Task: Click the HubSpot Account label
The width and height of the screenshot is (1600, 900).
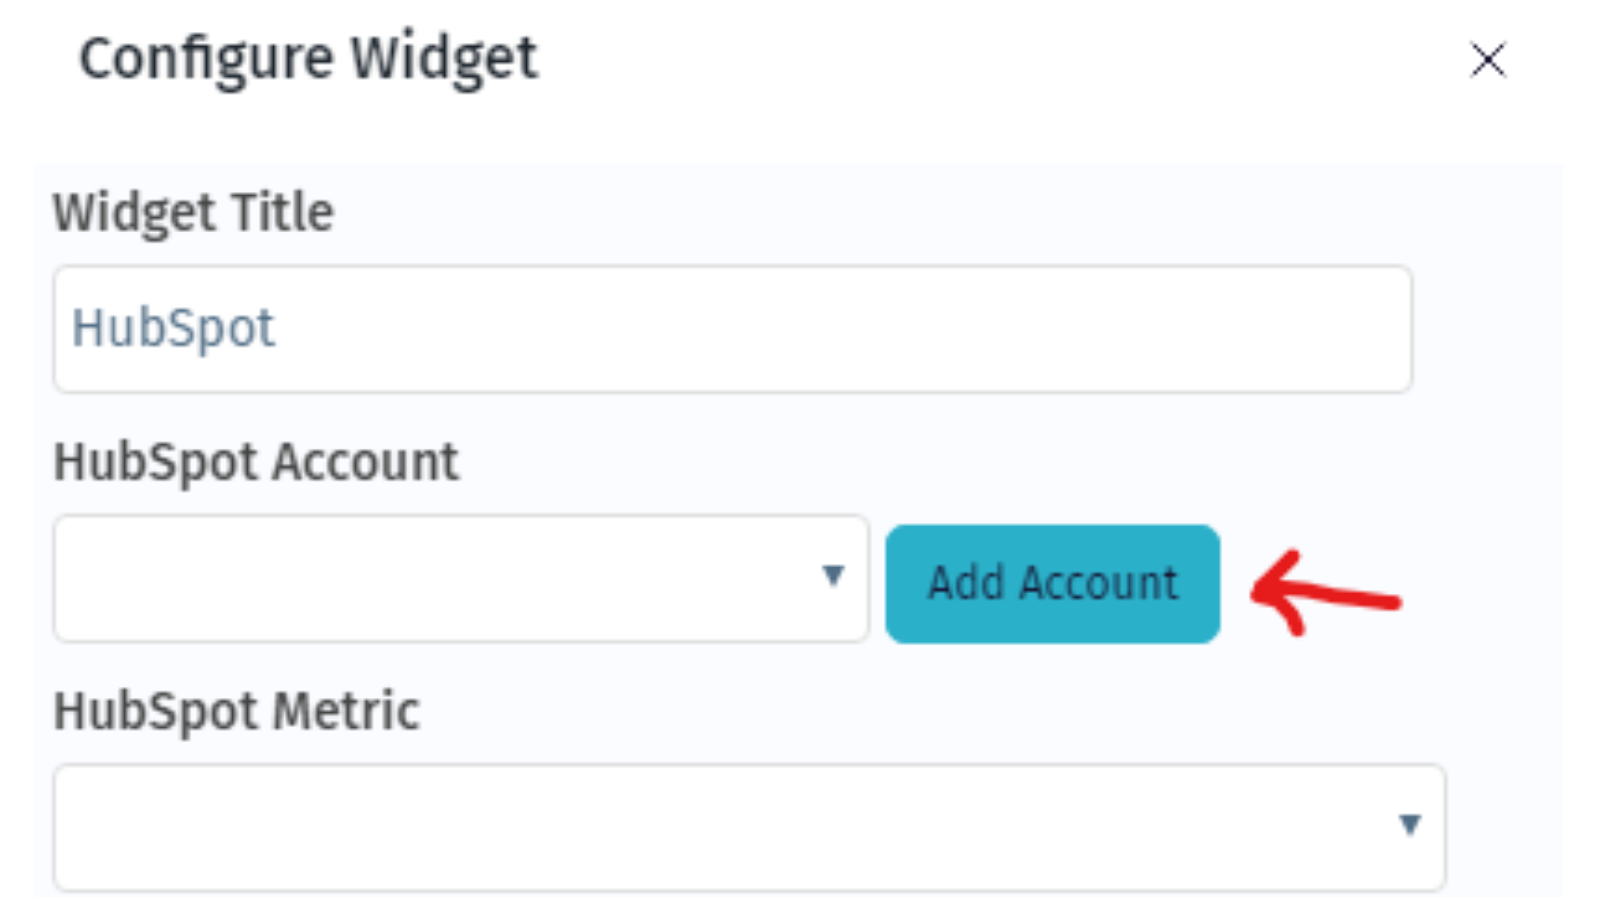Action: point(256,461)
